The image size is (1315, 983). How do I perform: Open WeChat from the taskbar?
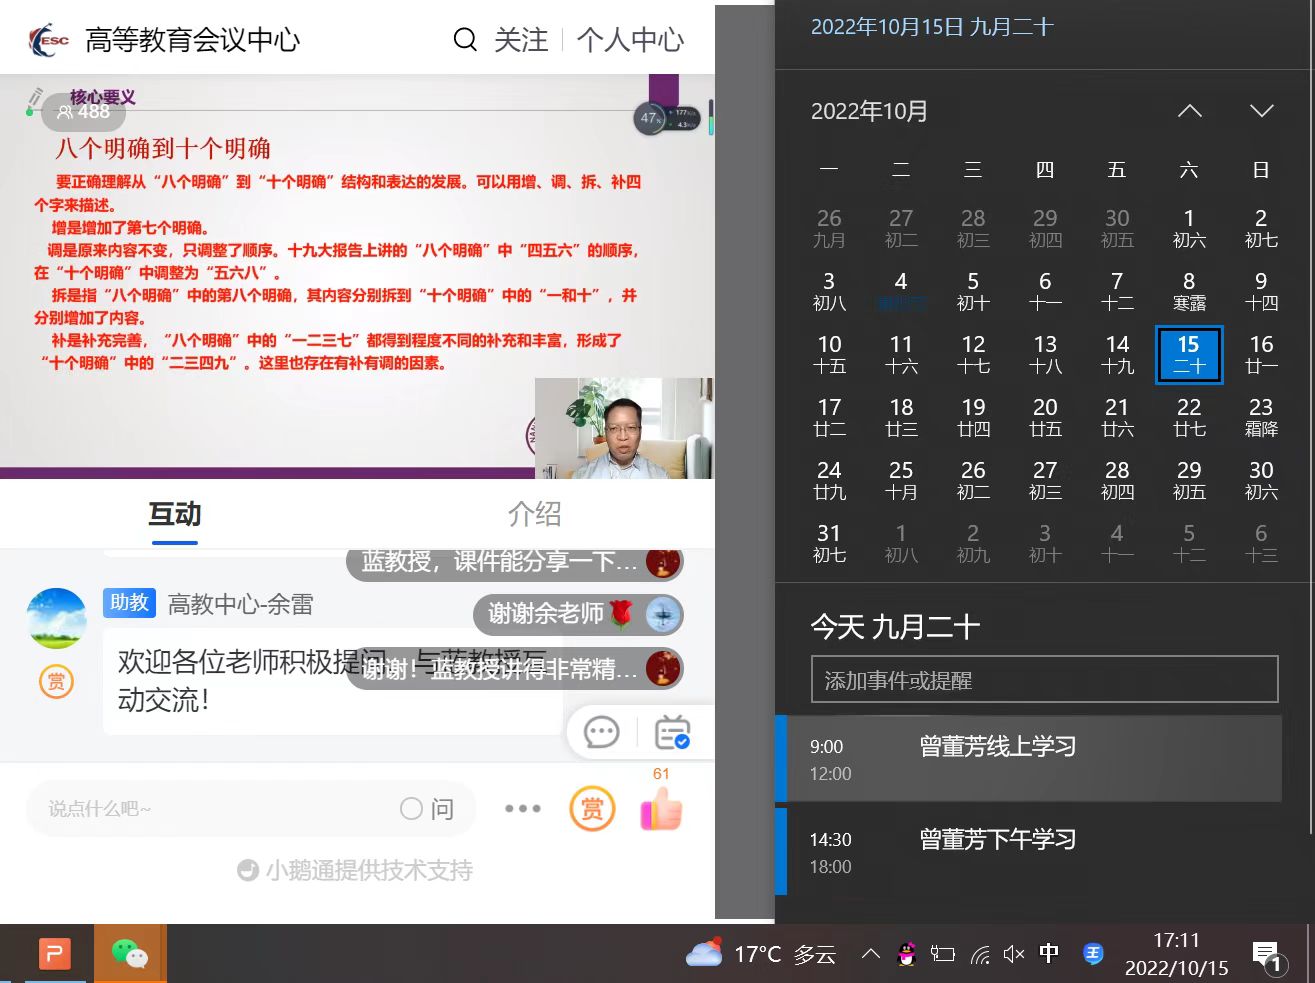point(129,954)
